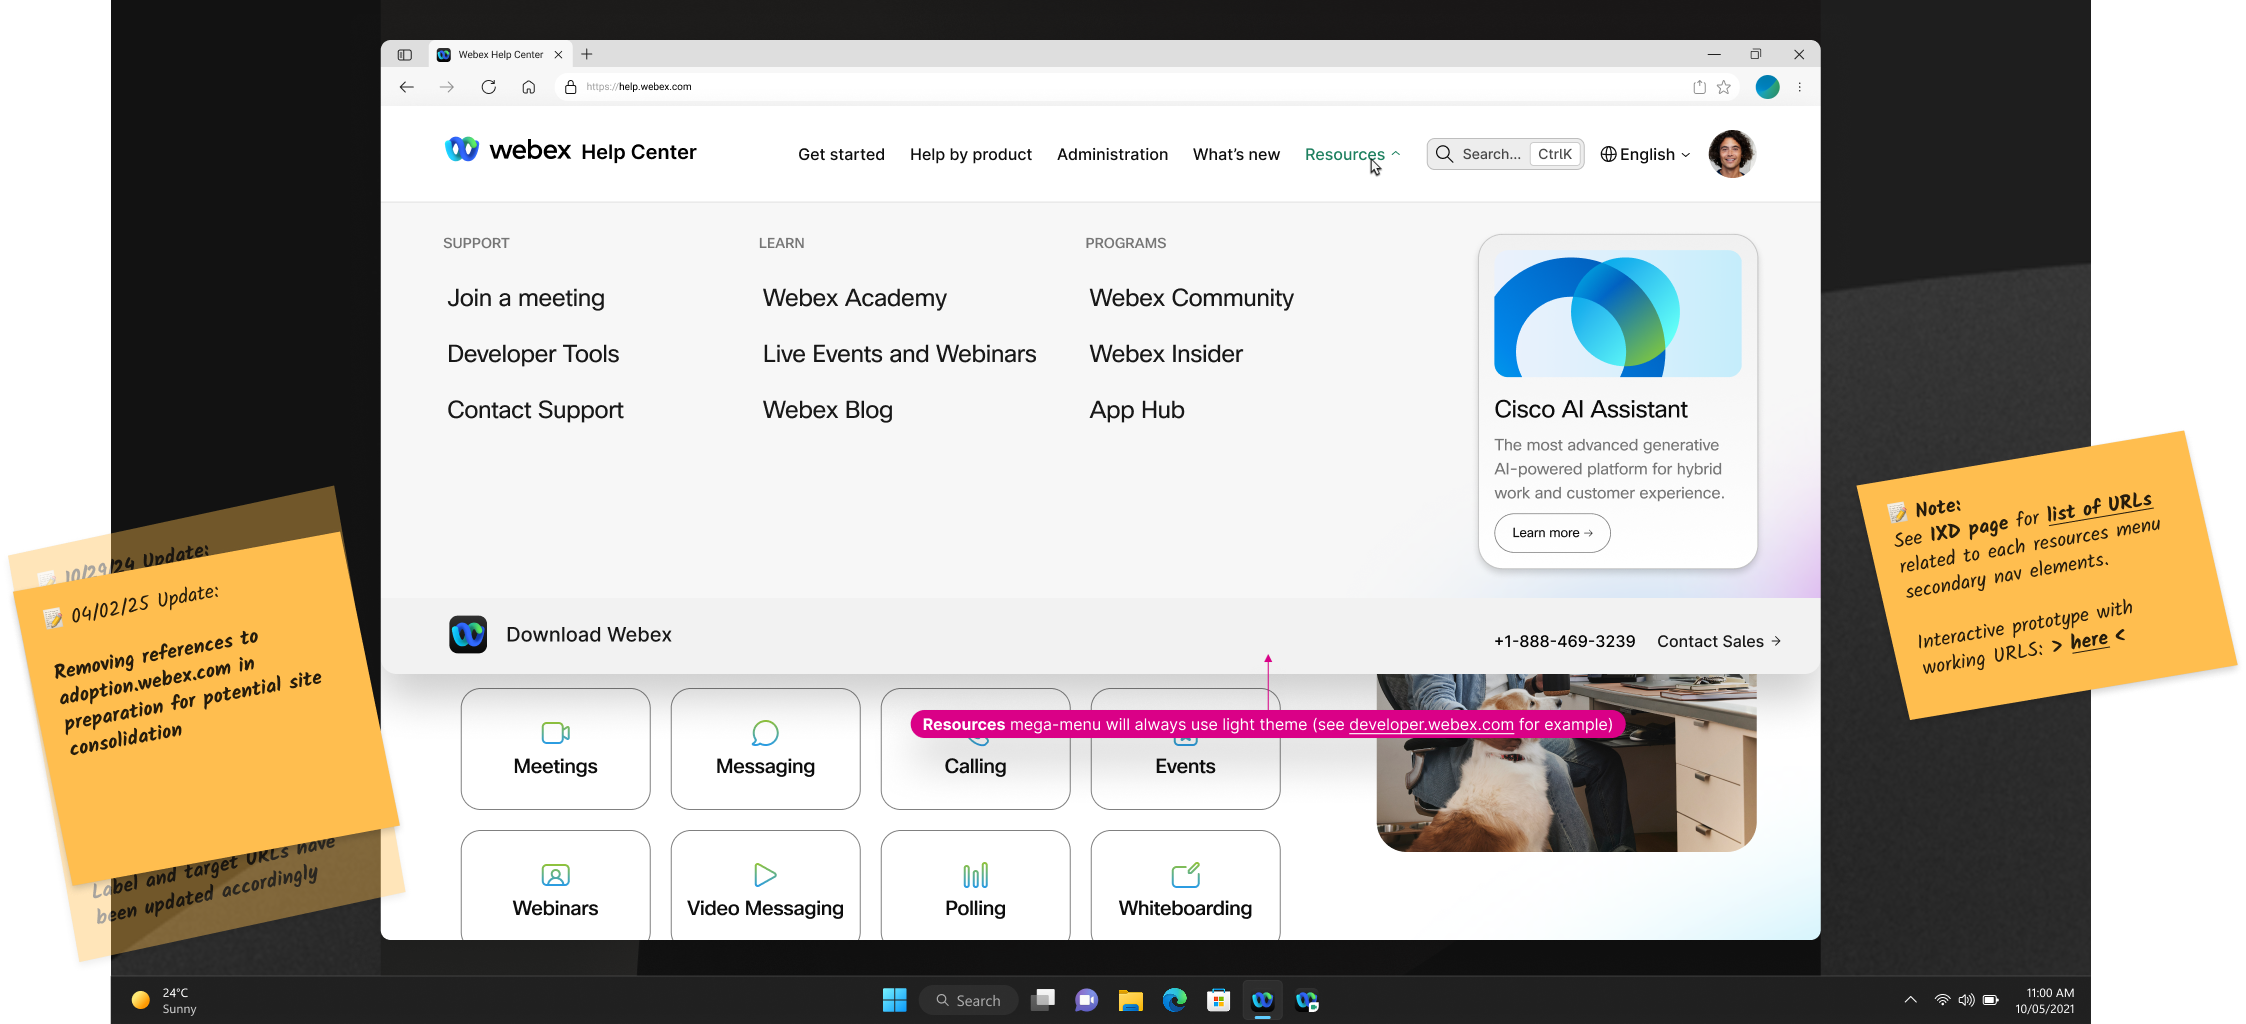Screen dimensions: 2246x1024
Task: Click the search magnifier icon
Action: coord(1444,153)
